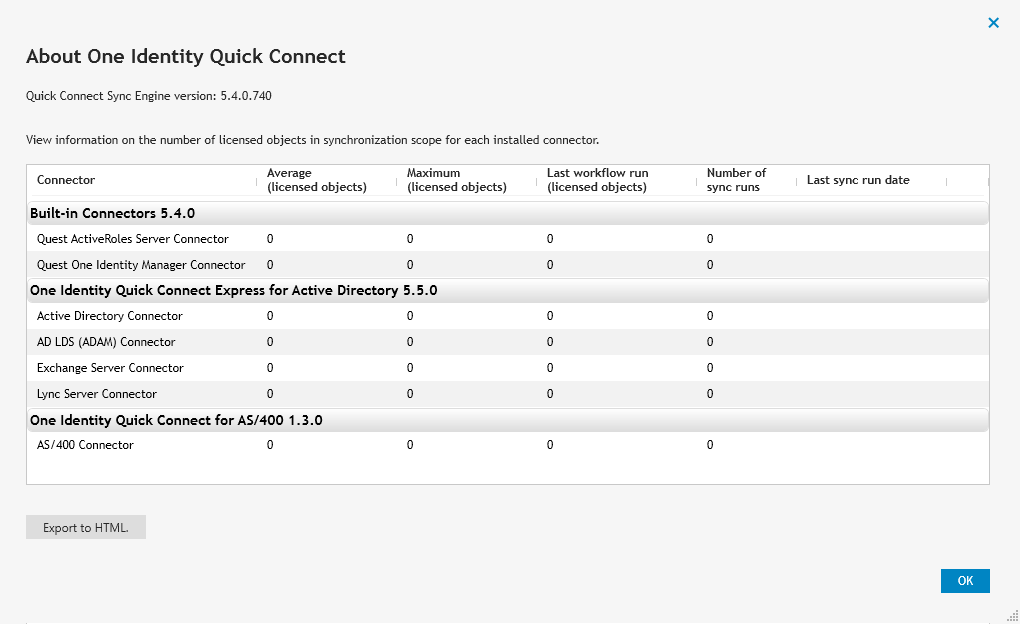Screen dimensions: 1020x624
Task: Click last workflow run value for Exchange Server
Action: point(550,368)
